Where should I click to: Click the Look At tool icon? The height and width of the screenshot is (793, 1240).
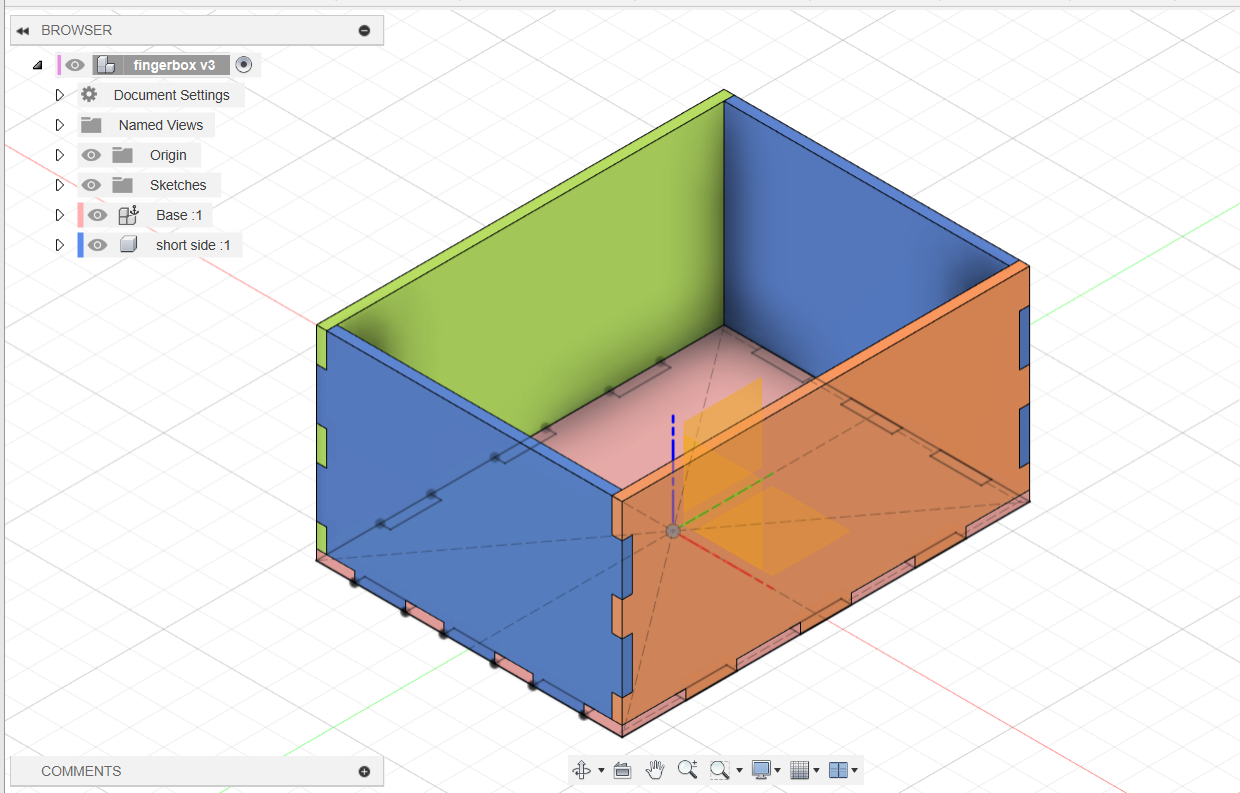(x=622, y=770)
